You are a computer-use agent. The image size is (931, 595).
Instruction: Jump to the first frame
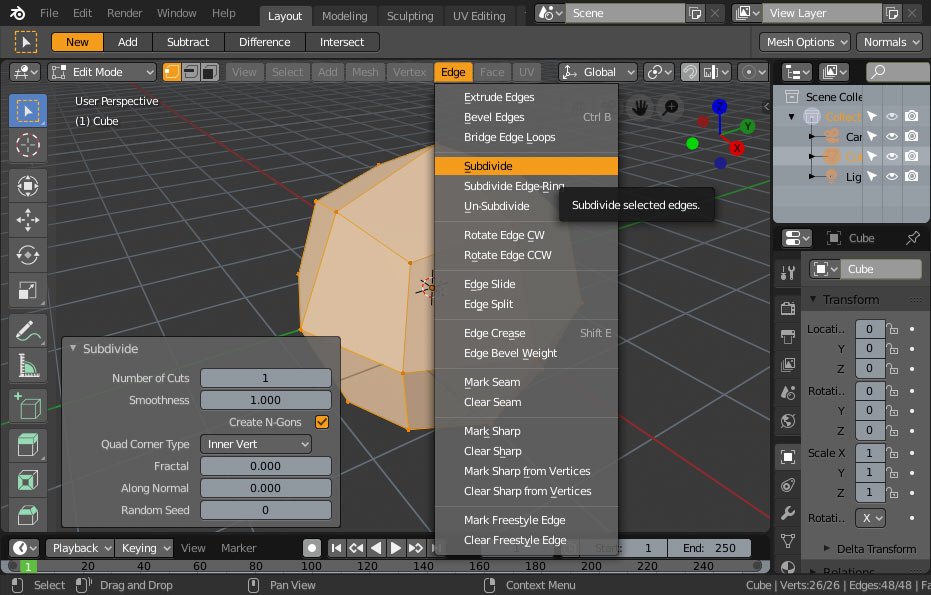click(x=336, y=548)
